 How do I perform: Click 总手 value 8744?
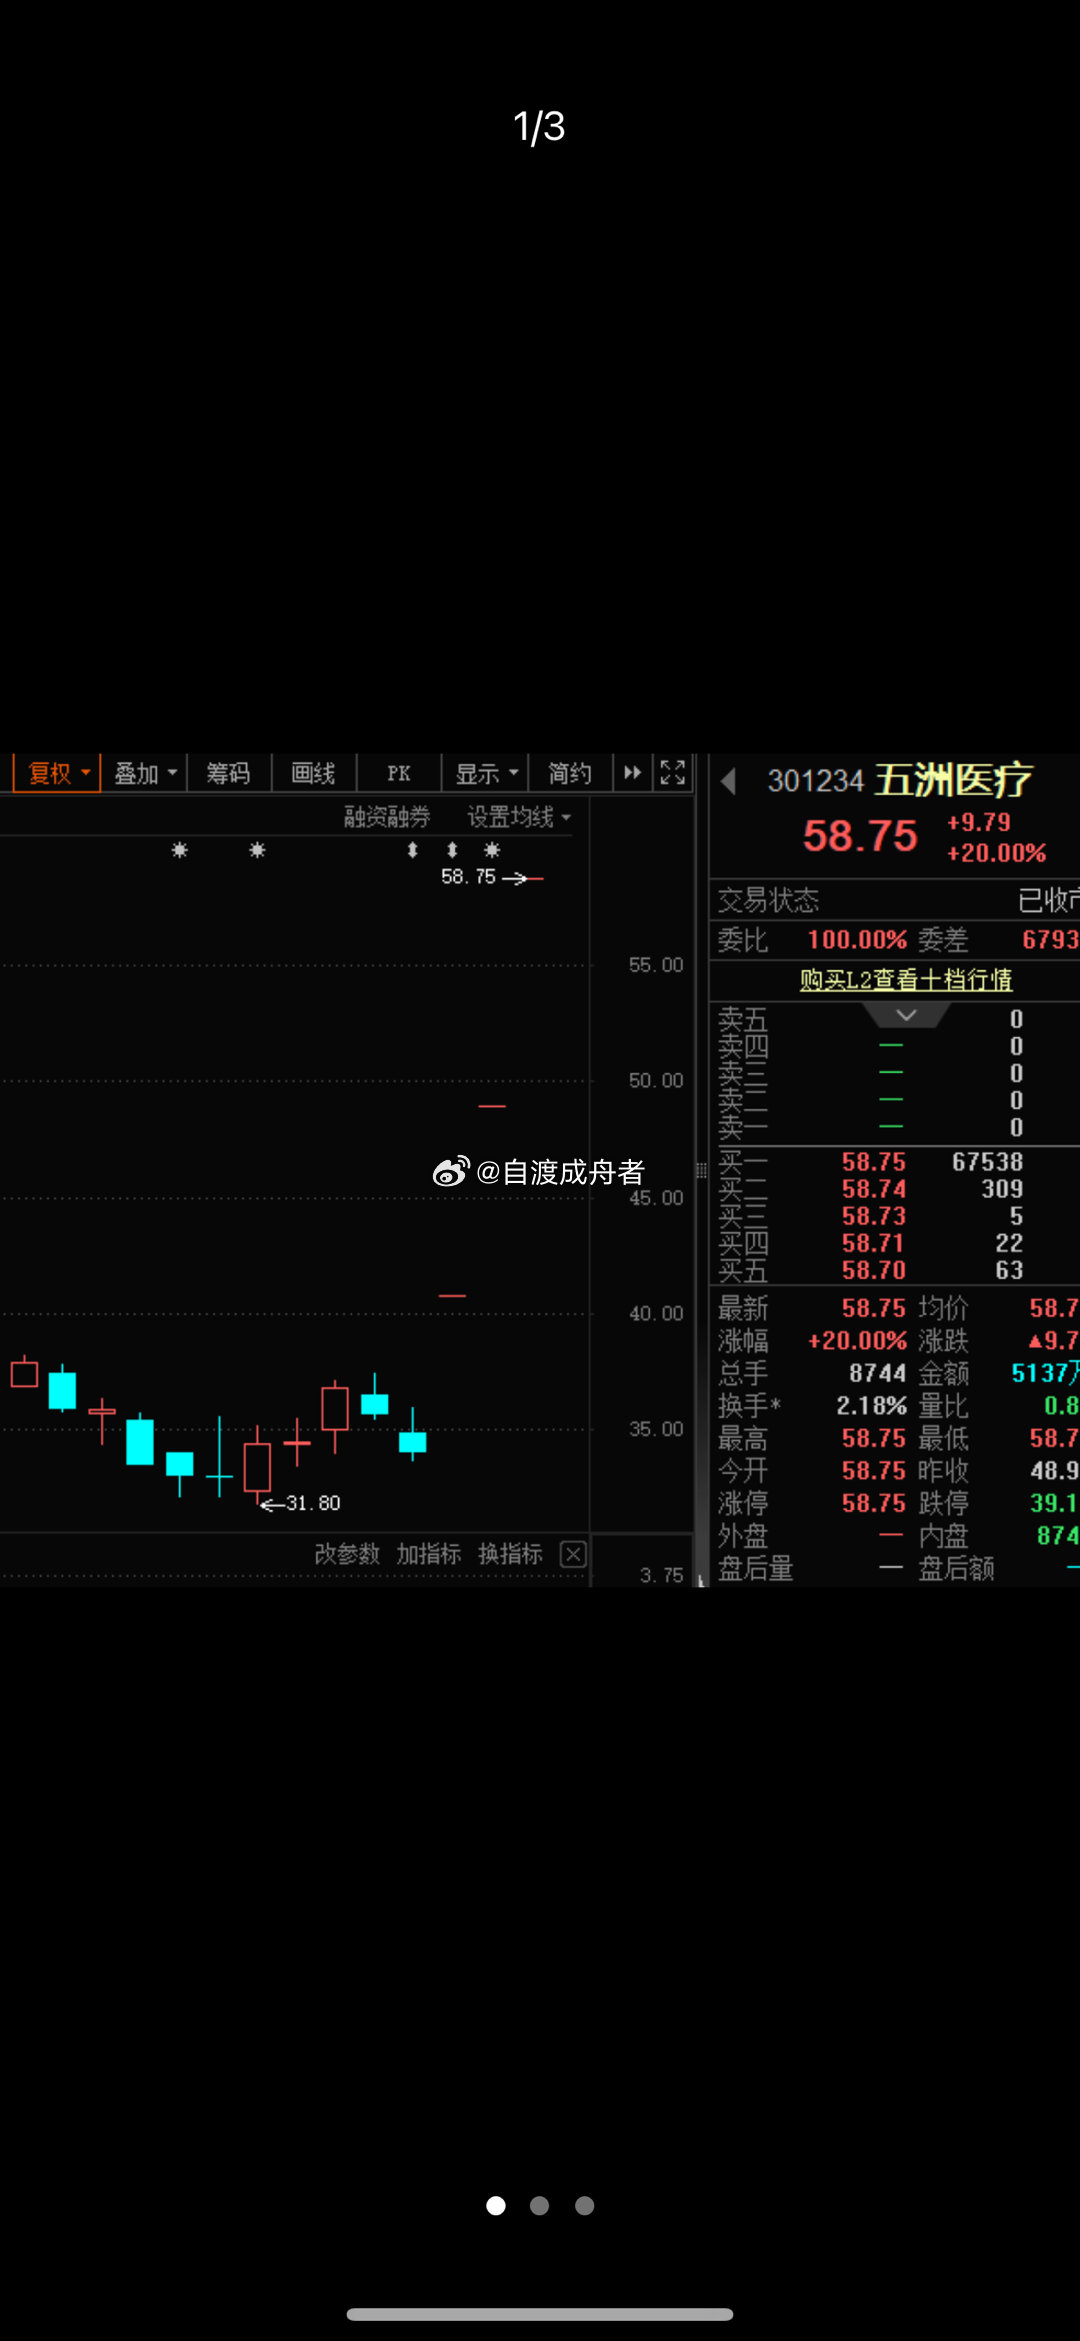tap(877, 1373)
